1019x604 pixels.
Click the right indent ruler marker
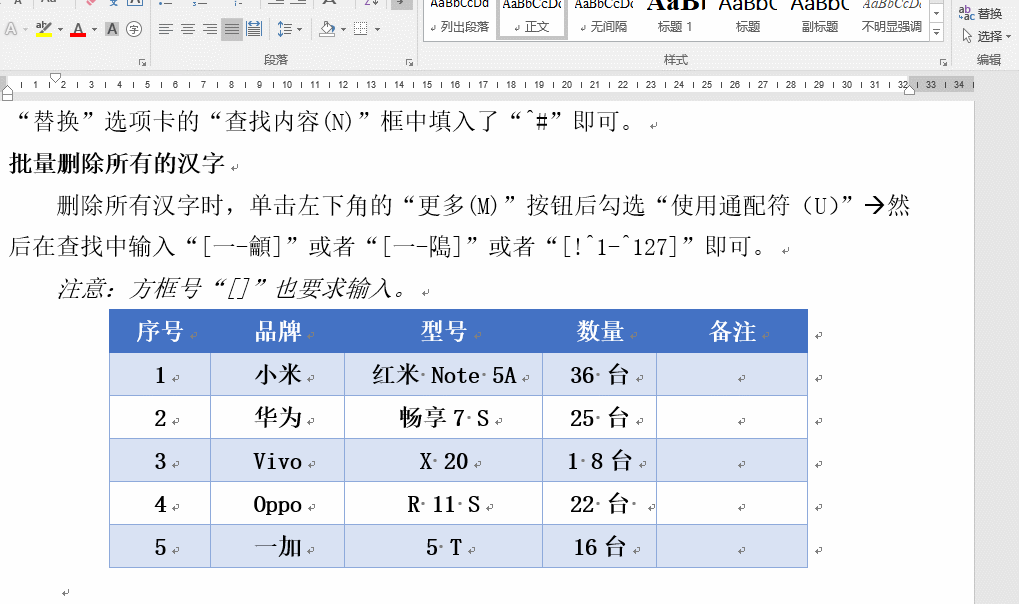click(910, 90)
